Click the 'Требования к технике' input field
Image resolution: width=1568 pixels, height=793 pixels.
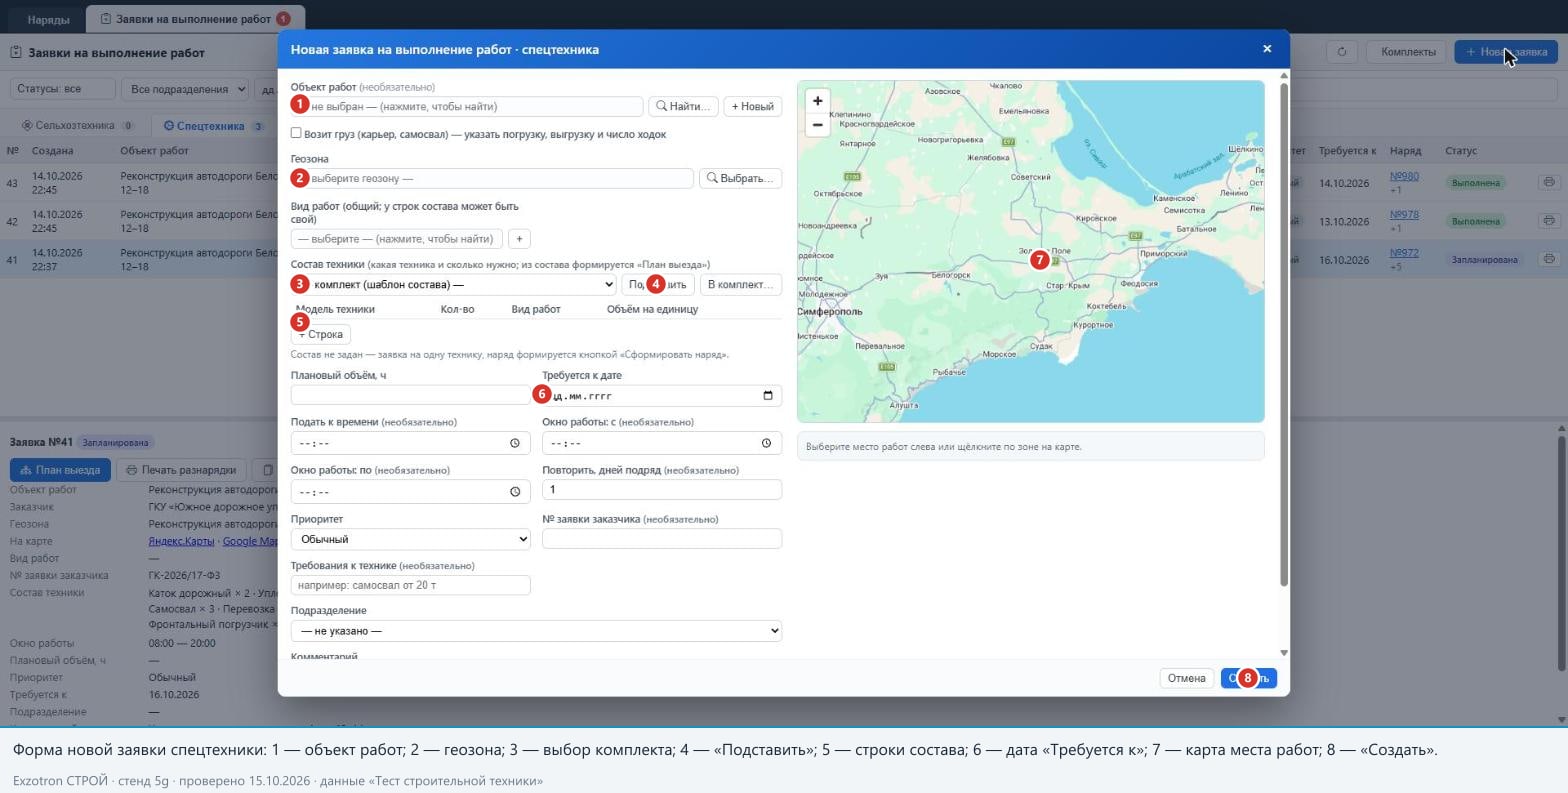pyautogui.click(x=410, y=585)
